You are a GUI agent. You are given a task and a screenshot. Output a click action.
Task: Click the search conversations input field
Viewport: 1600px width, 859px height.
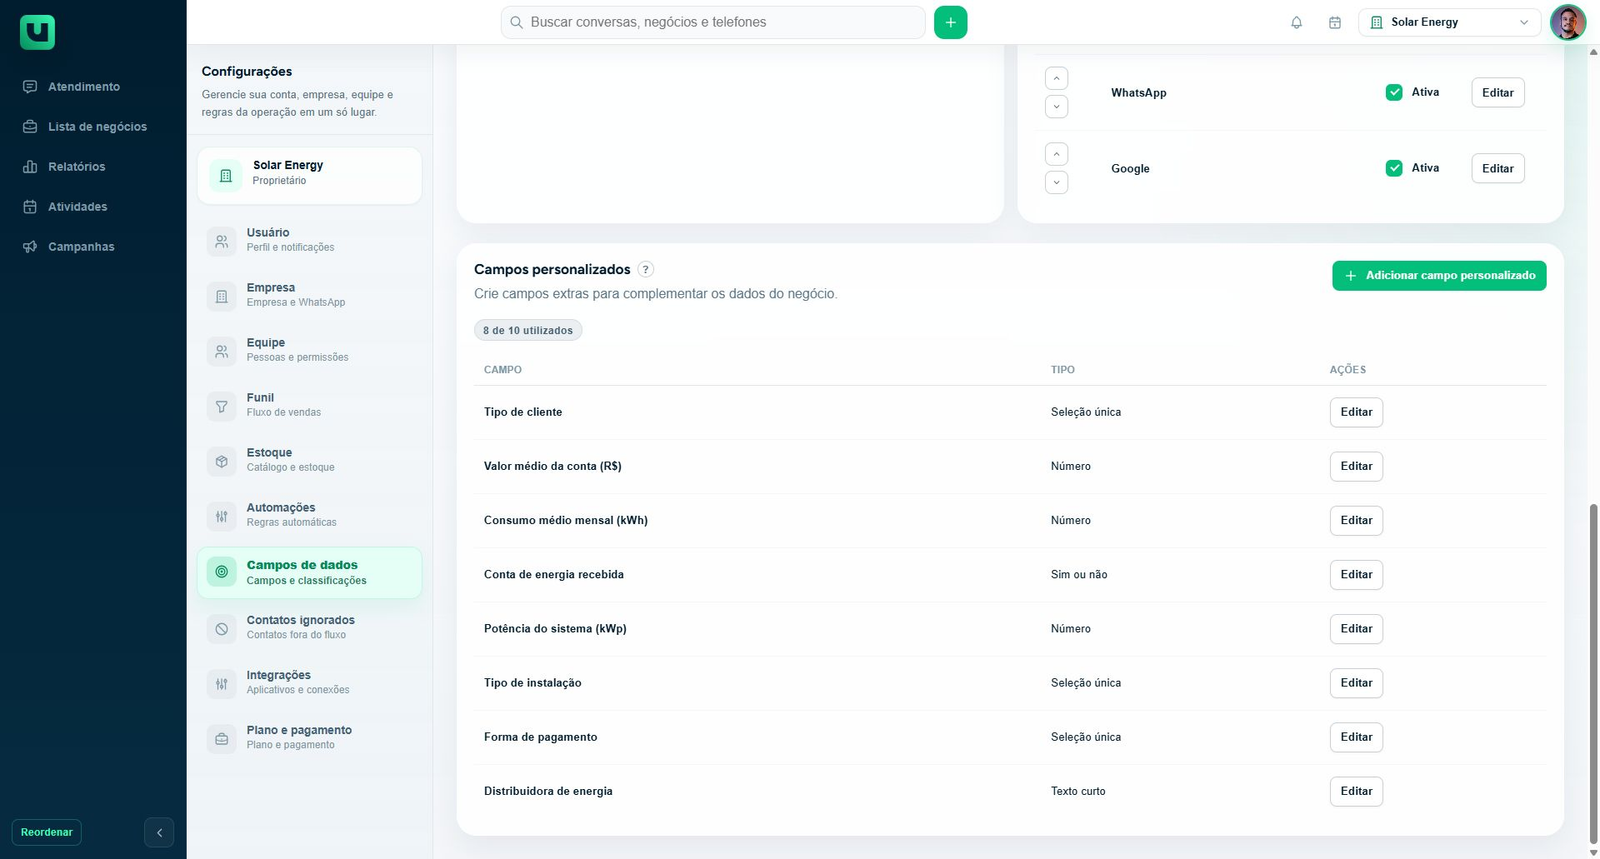coord(713,22)
